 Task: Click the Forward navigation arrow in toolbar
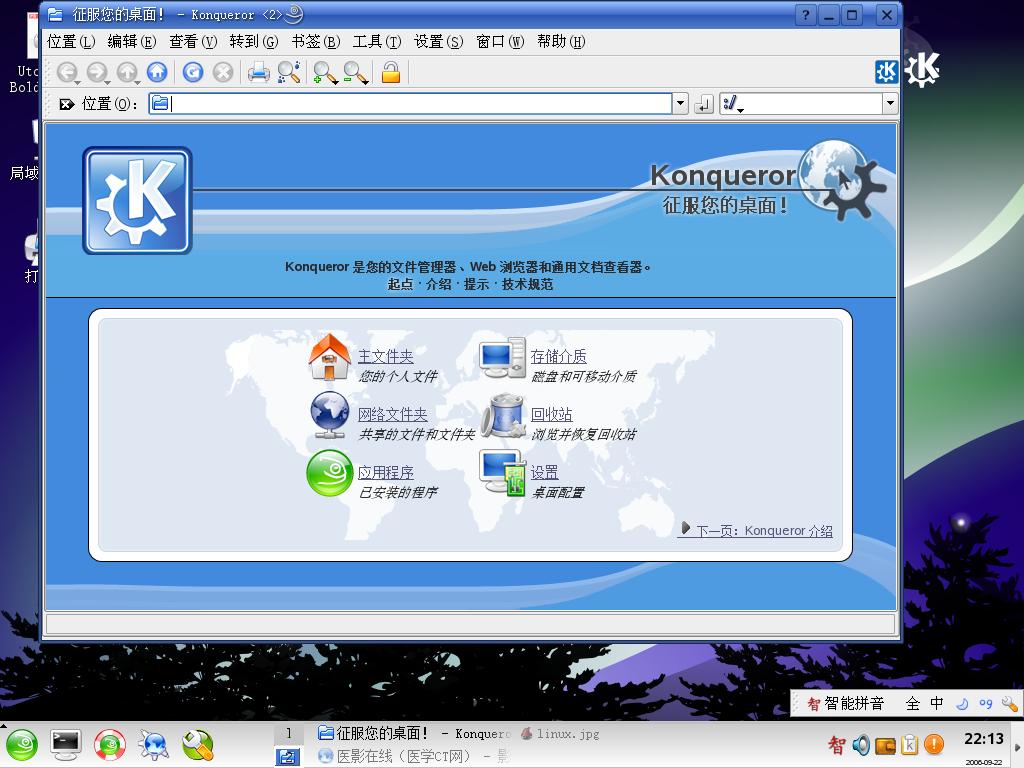[97, 72]
